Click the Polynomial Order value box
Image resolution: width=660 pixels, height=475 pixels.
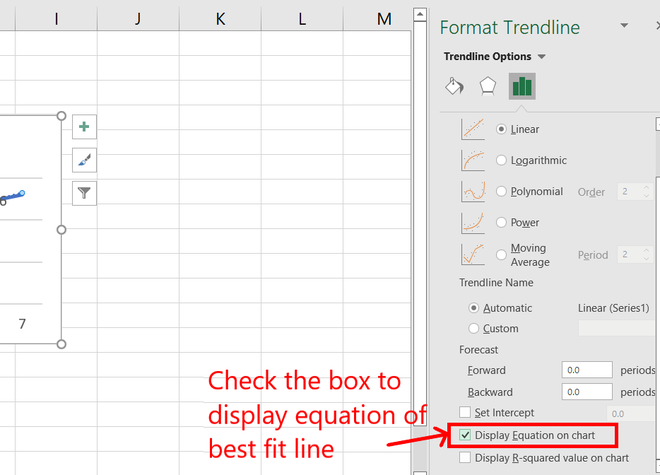pyautogui.click(x=635, y=192)
